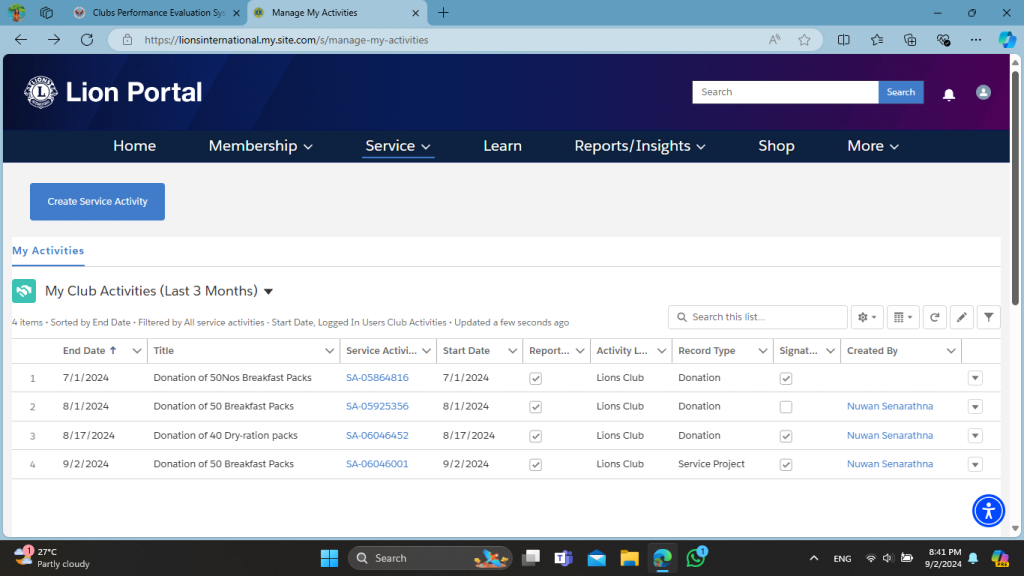The image size is (1024, 576).
Task: Toggle browser split screen
Action: click(x=844, y=40)
